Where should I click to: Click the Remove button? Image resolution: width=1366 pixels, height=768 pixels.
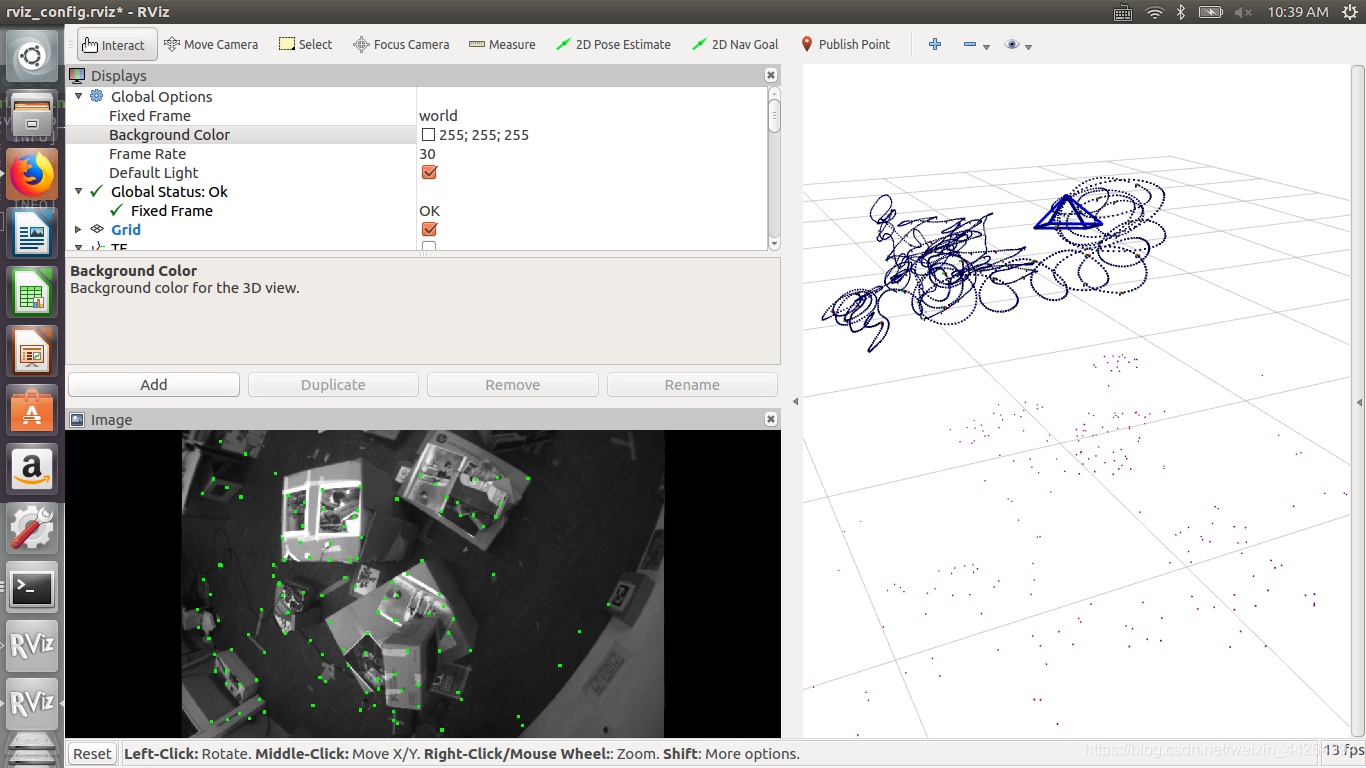point(513,384)
